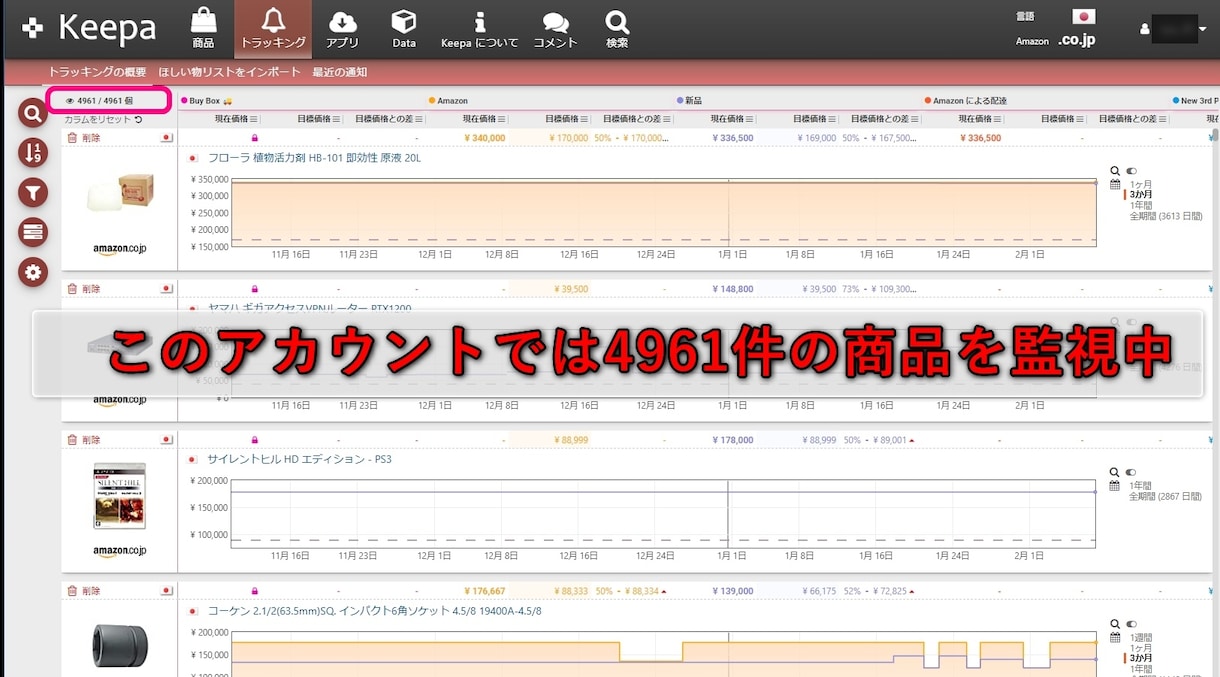This screenshot has height=677, width=1220.
Task: Click the Buy Box lock icon on the HB-101 row
Action: pos(254,138)
